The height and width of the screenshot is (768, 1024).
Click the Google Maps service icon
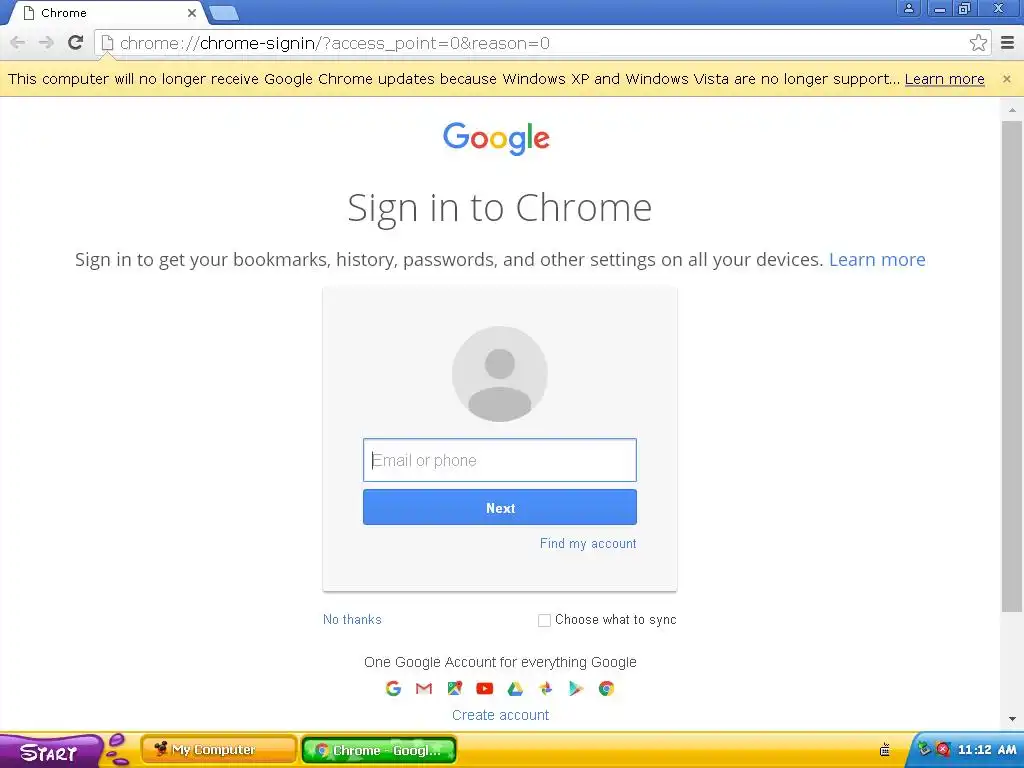click(x=455, y=688)
